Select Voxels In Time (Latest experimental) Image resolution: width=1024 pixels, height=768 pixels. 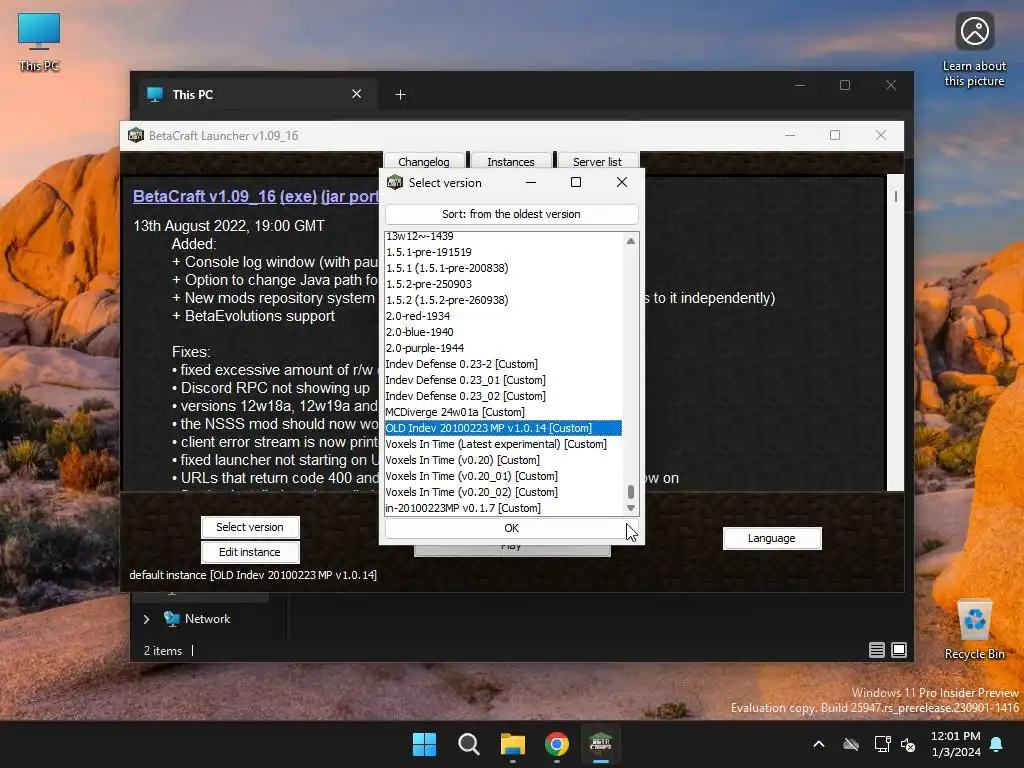(503, 444)
